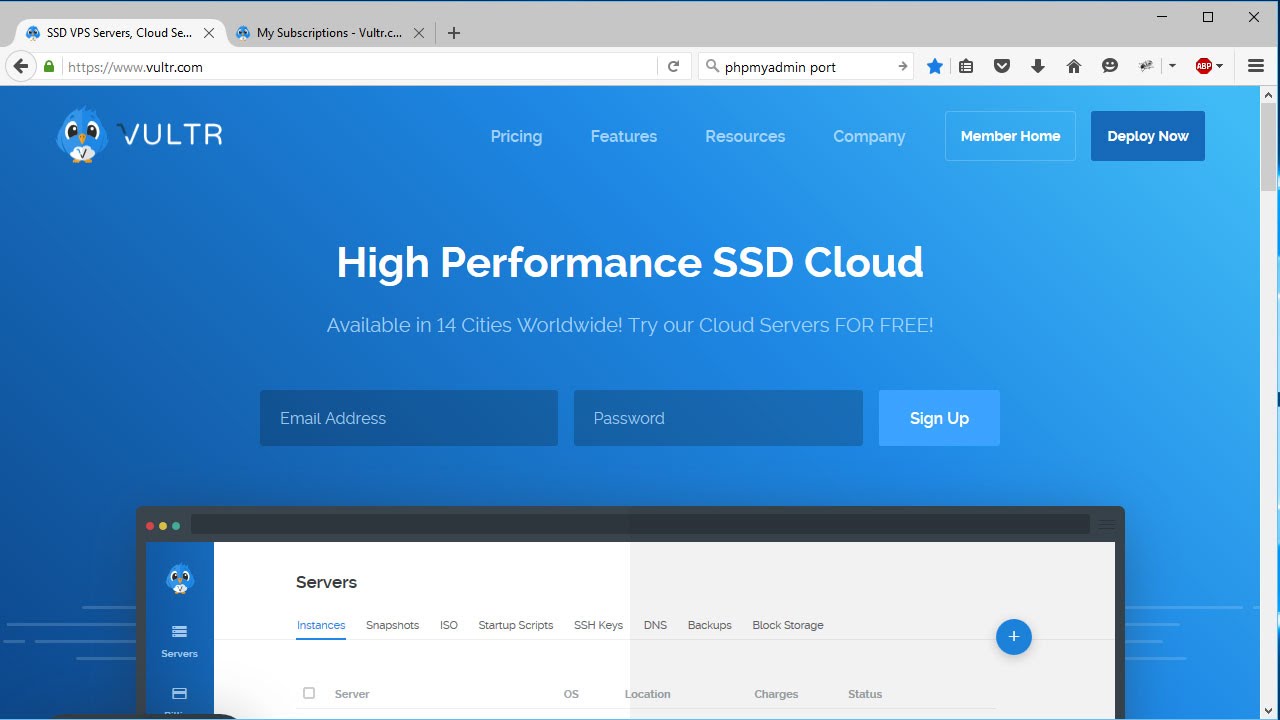Click the Sign Up button

point(939,418)
